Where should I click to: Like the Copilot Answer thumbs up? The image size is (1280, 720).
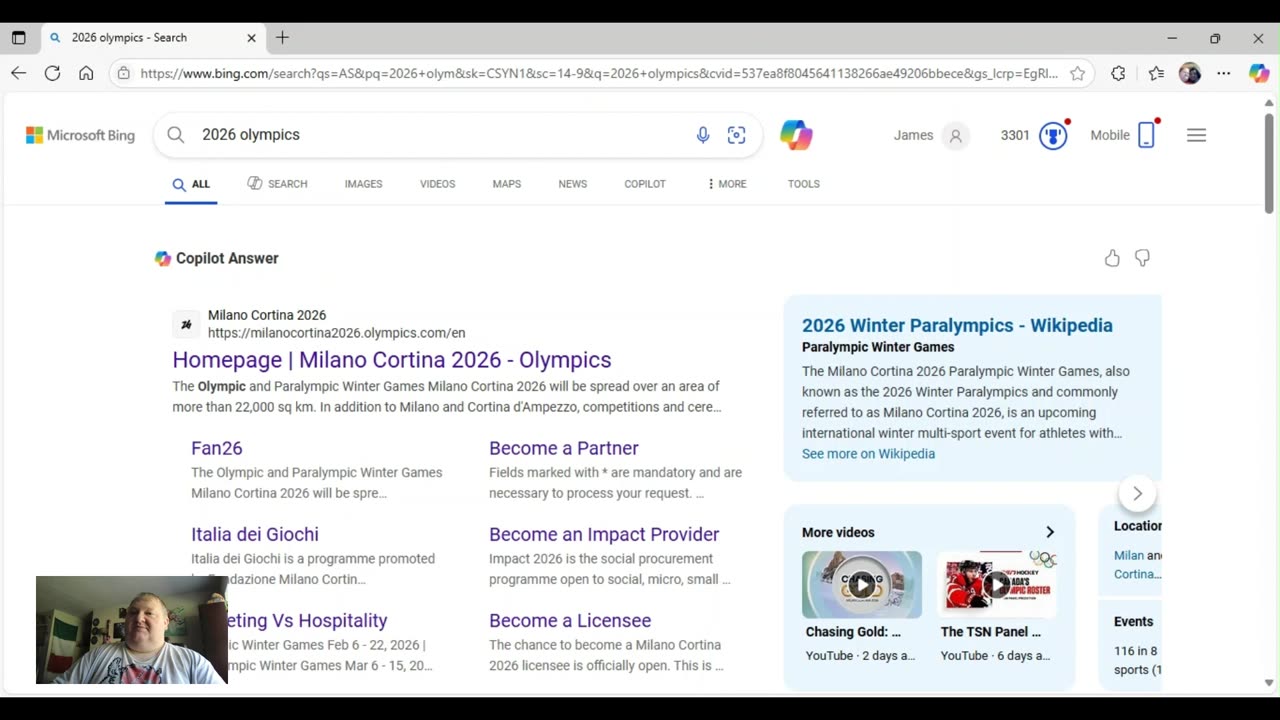pos(1112,258)
